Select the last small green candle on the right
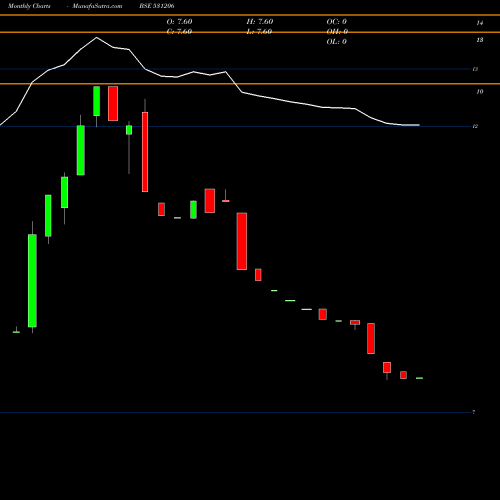This screenshot has height=500, width=500. [419, 378]
